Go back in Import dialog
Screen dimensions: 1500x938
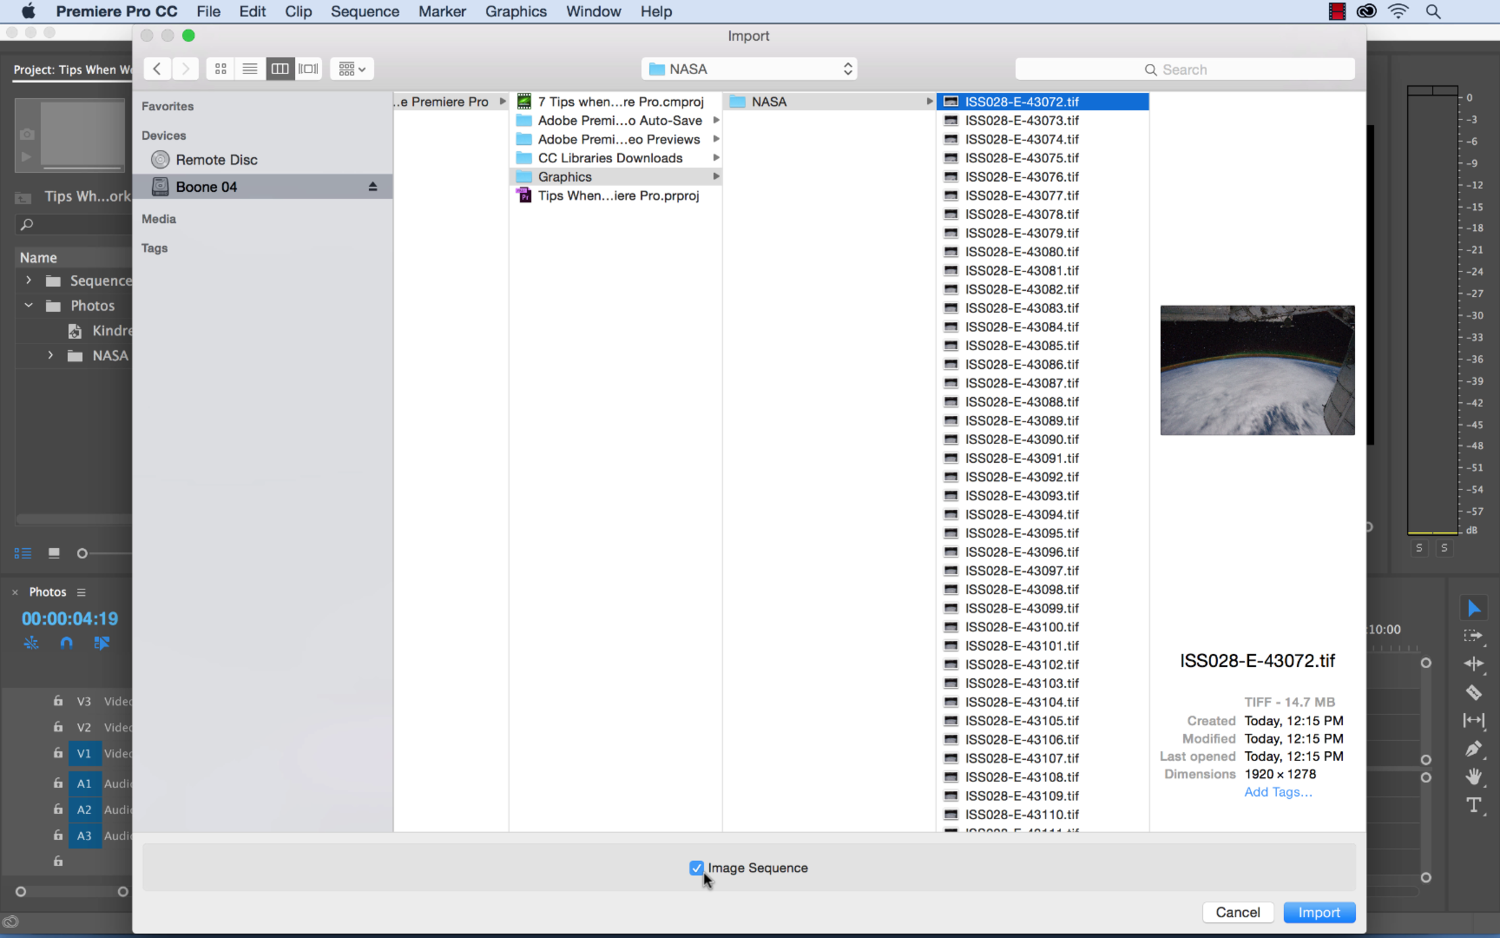[x=157, y=69]
